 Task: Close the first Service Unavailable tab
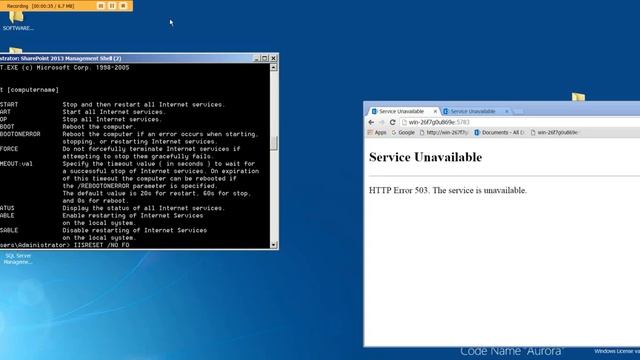coord(435,111)
